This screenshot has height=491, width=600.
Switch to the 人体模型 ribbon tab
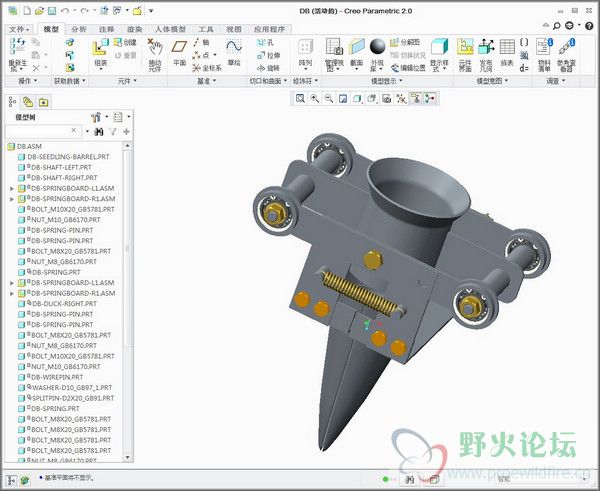(170, 29)
